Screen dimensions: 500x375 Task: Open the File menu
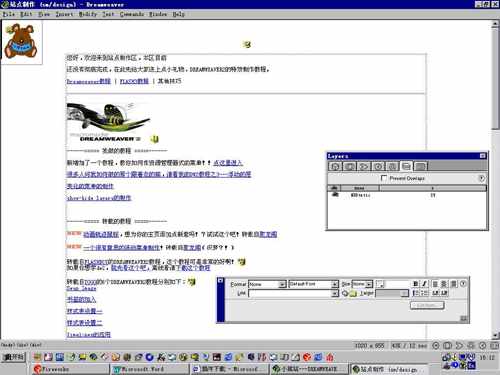[x=9, y=14]
